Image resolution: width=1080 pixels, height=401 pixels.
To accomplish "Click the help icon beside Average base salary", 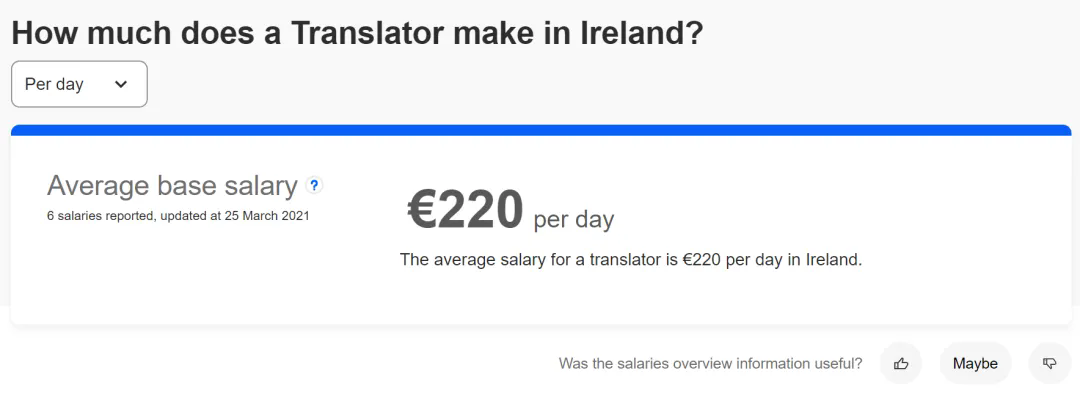I will (x=315, y=185).
